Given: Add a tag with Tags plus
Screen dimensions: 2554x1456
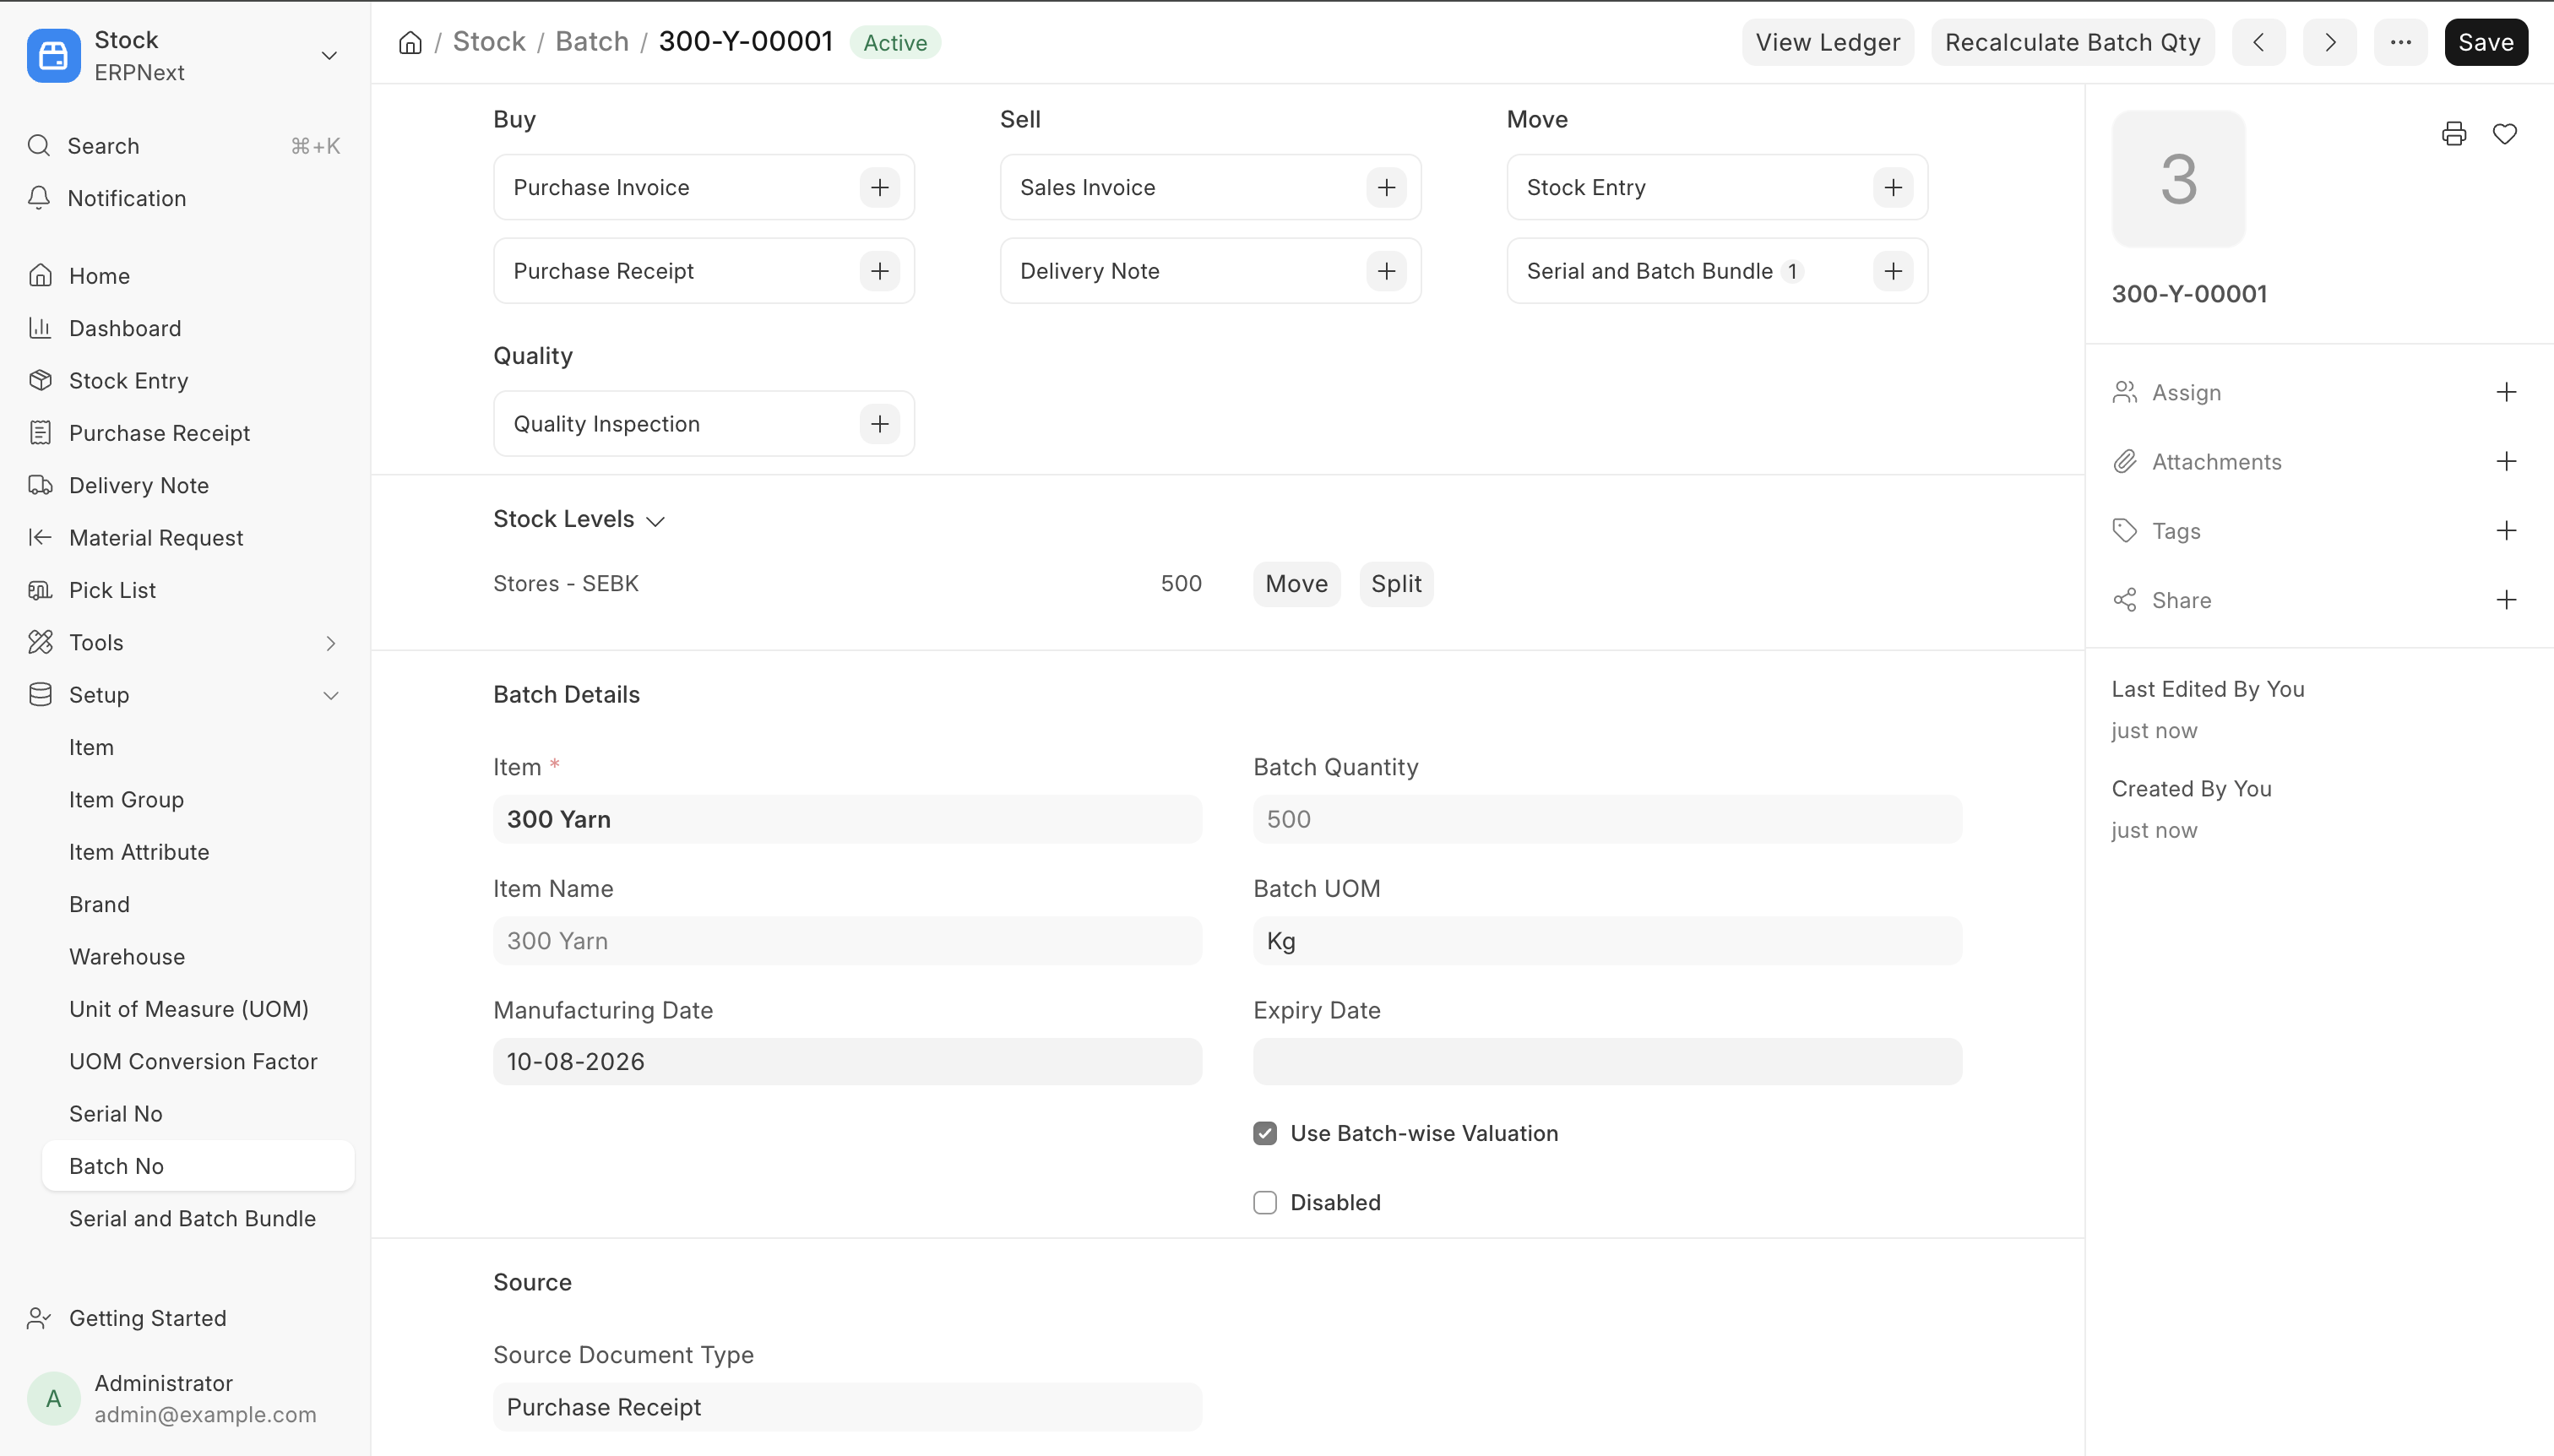Looking at the screenshot, I should tap(2506, 530).
